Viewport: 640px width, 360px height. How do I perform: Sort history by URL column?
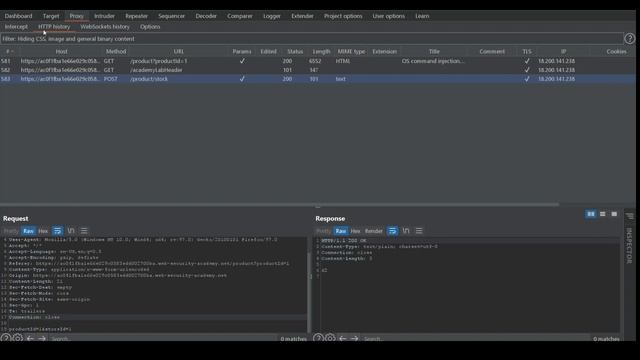pyautogui.click(x=178, y=51)
